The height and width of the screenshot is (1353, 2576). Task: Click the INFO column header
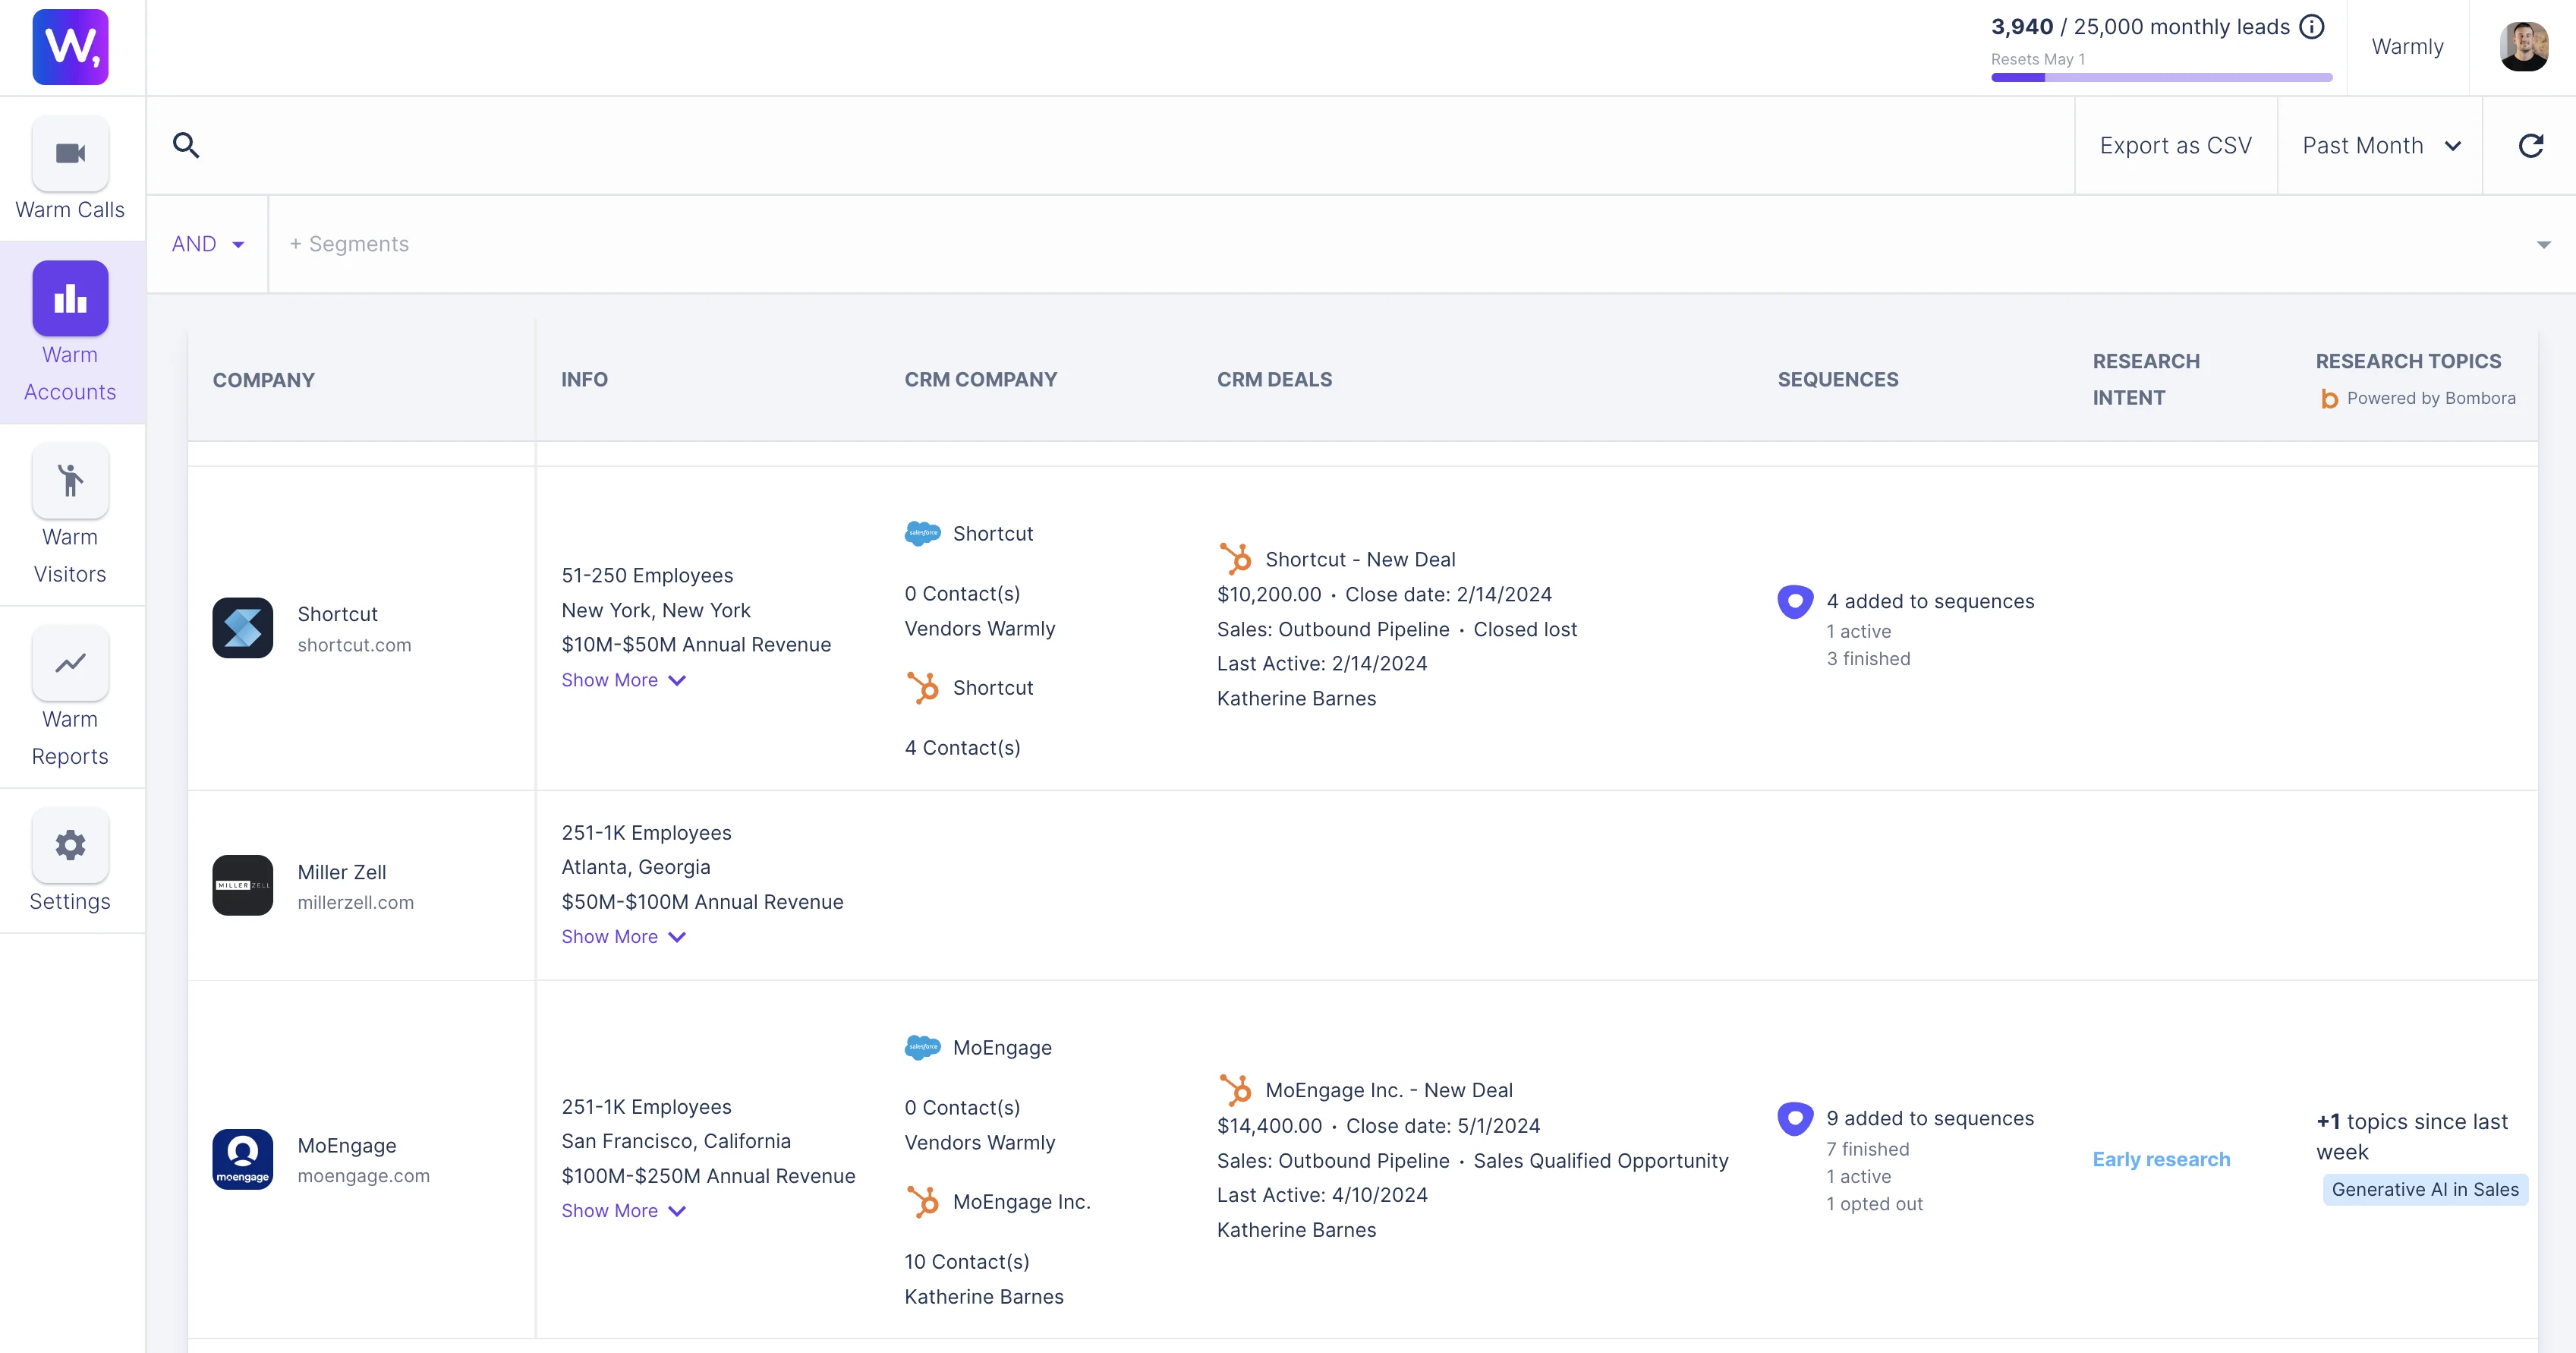point(584,380)
